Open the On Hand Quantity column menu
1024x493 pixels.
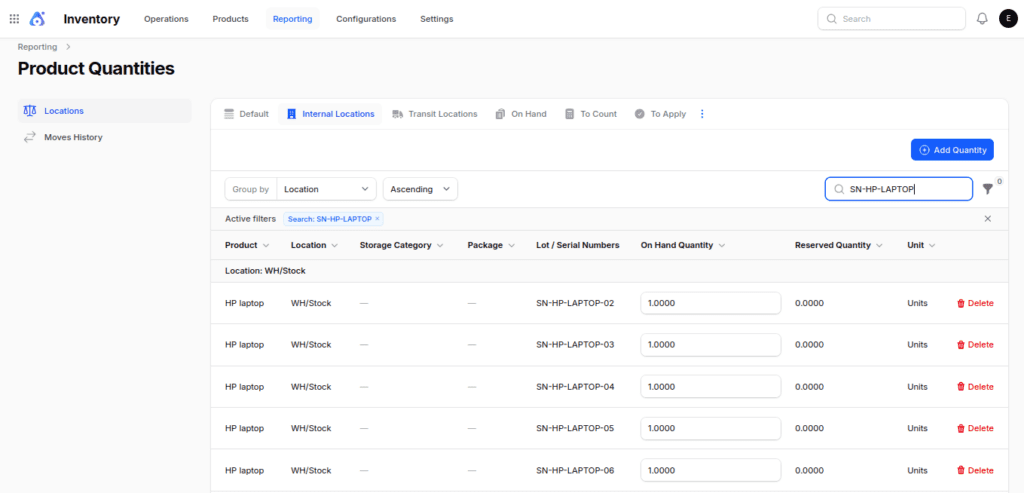[x=722, y=246]
